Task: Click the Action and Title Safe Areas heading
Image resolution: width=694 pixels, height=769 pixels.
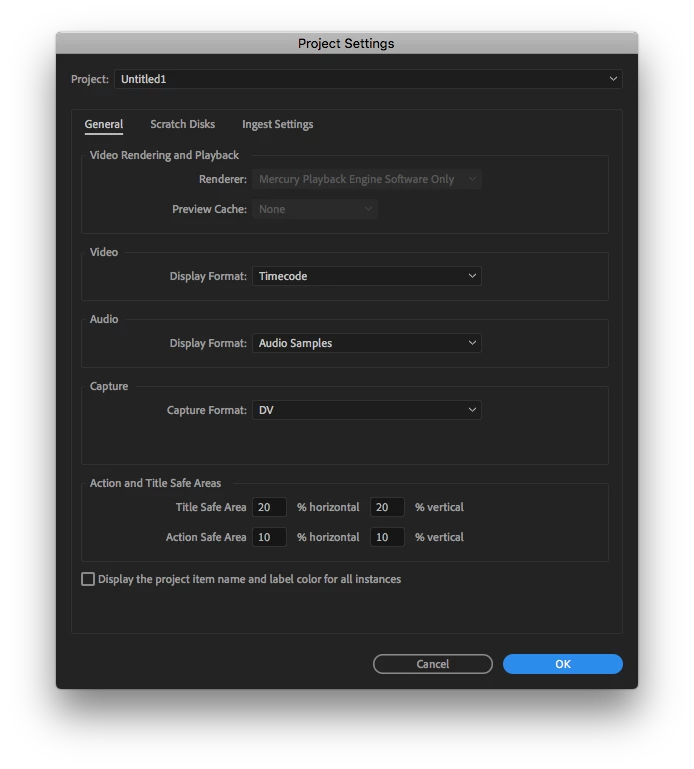Action: 155,483
